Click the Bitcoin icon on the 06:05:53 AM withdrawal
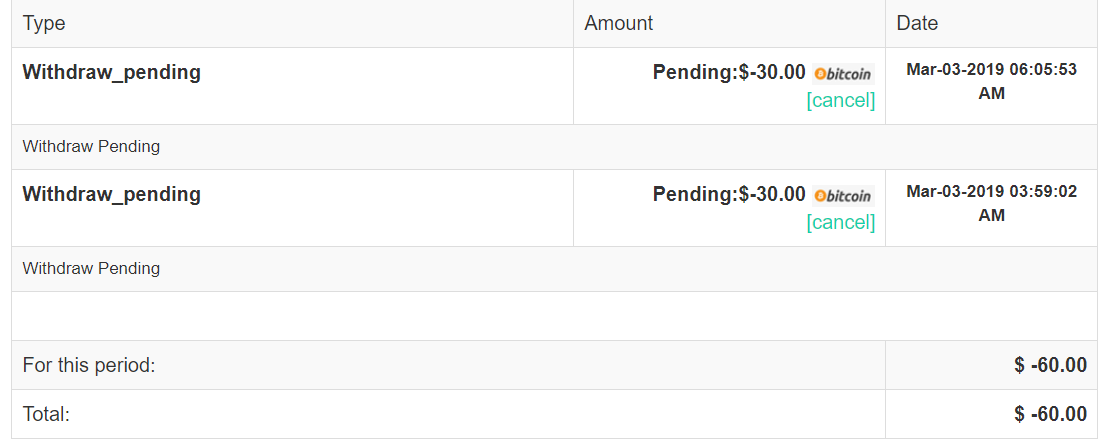Viewport: 1101px width, 440px height. (x=843, y=73)
